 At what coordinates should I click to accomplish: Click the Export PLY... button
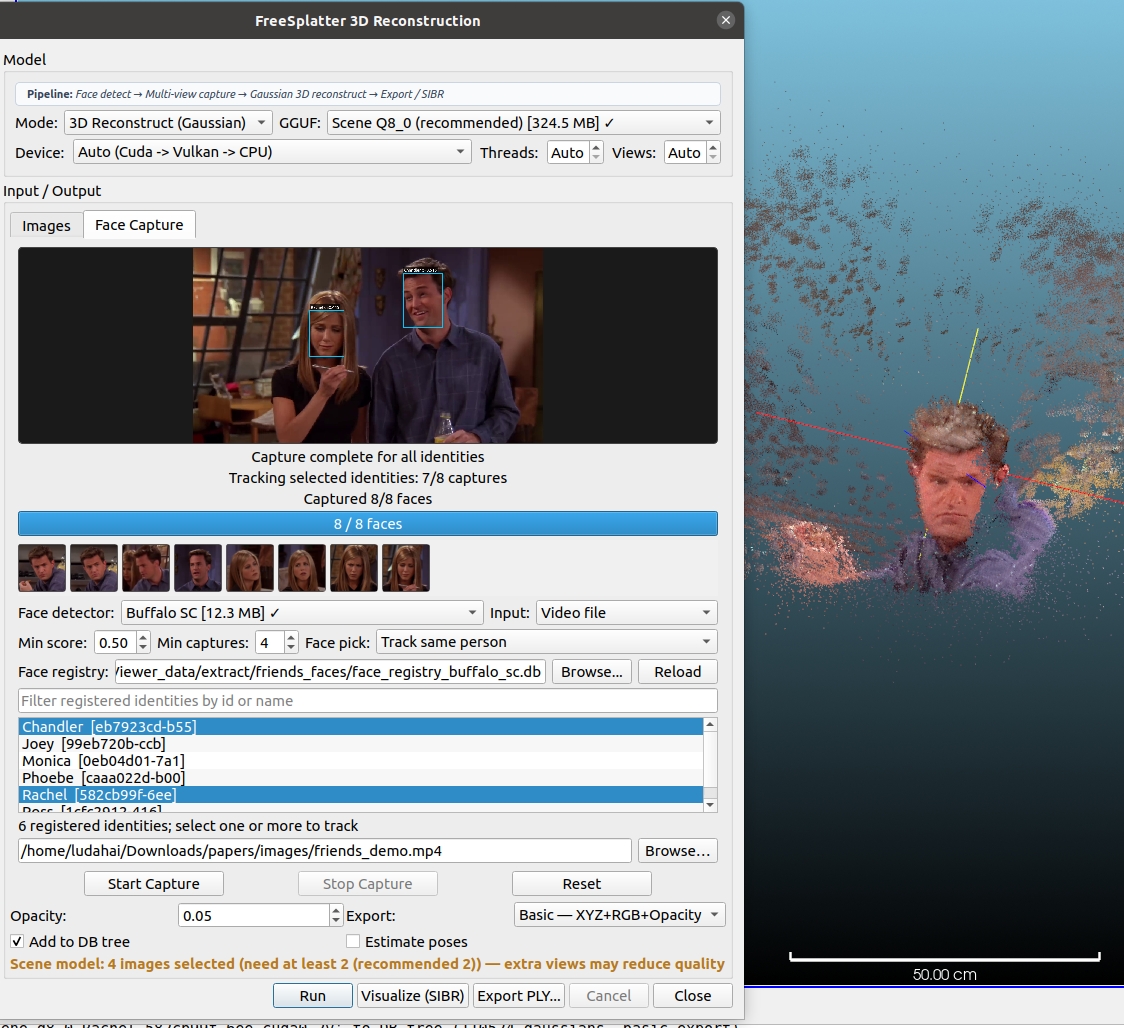pos(519,996)
